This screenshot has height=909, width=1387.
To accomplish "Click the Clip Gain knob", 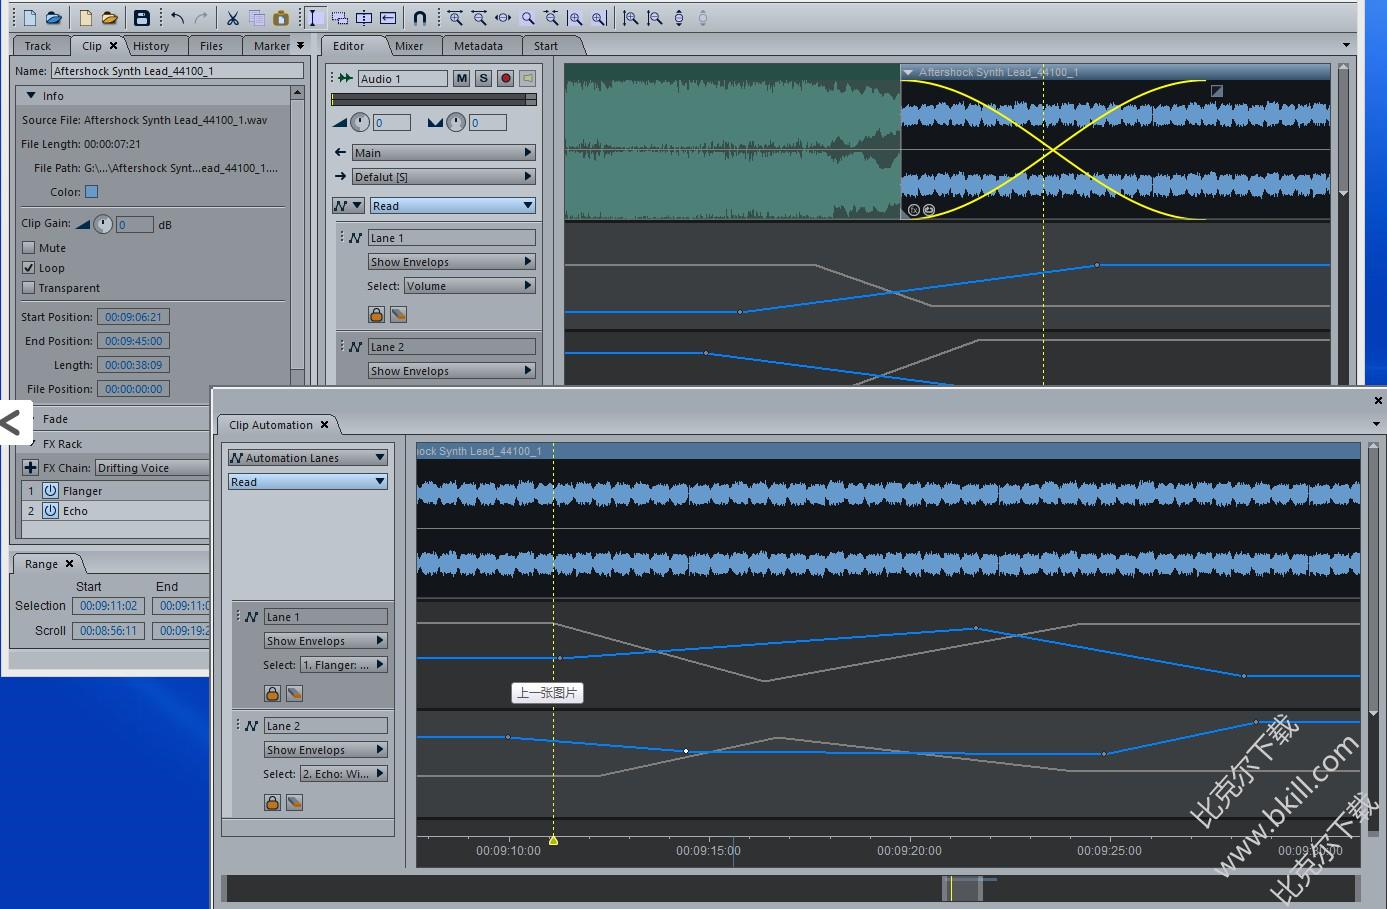I will 103,224.
